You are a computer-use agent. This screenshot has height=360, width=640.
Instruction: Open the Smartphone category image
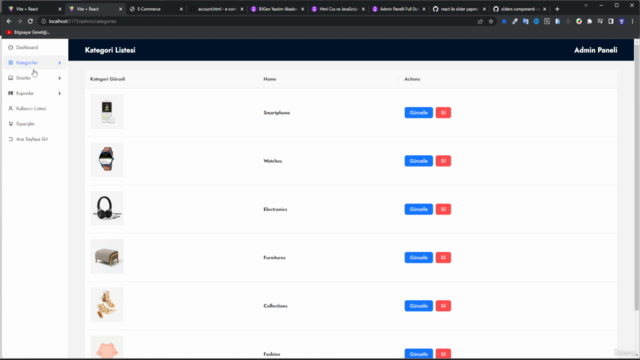click(x=107, y=112)
